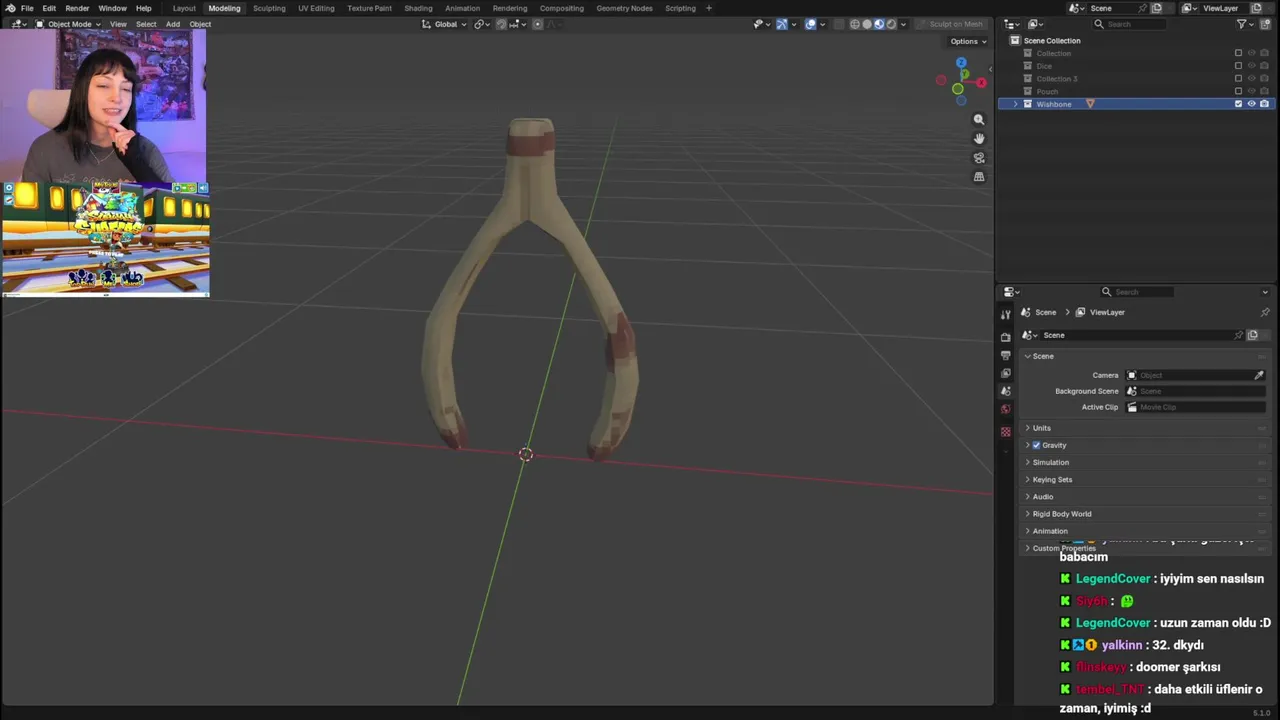The width and height of the screenshot is (1280, 720).
Task: Click new scene icon in top bar
Action: click(1157, 8)
